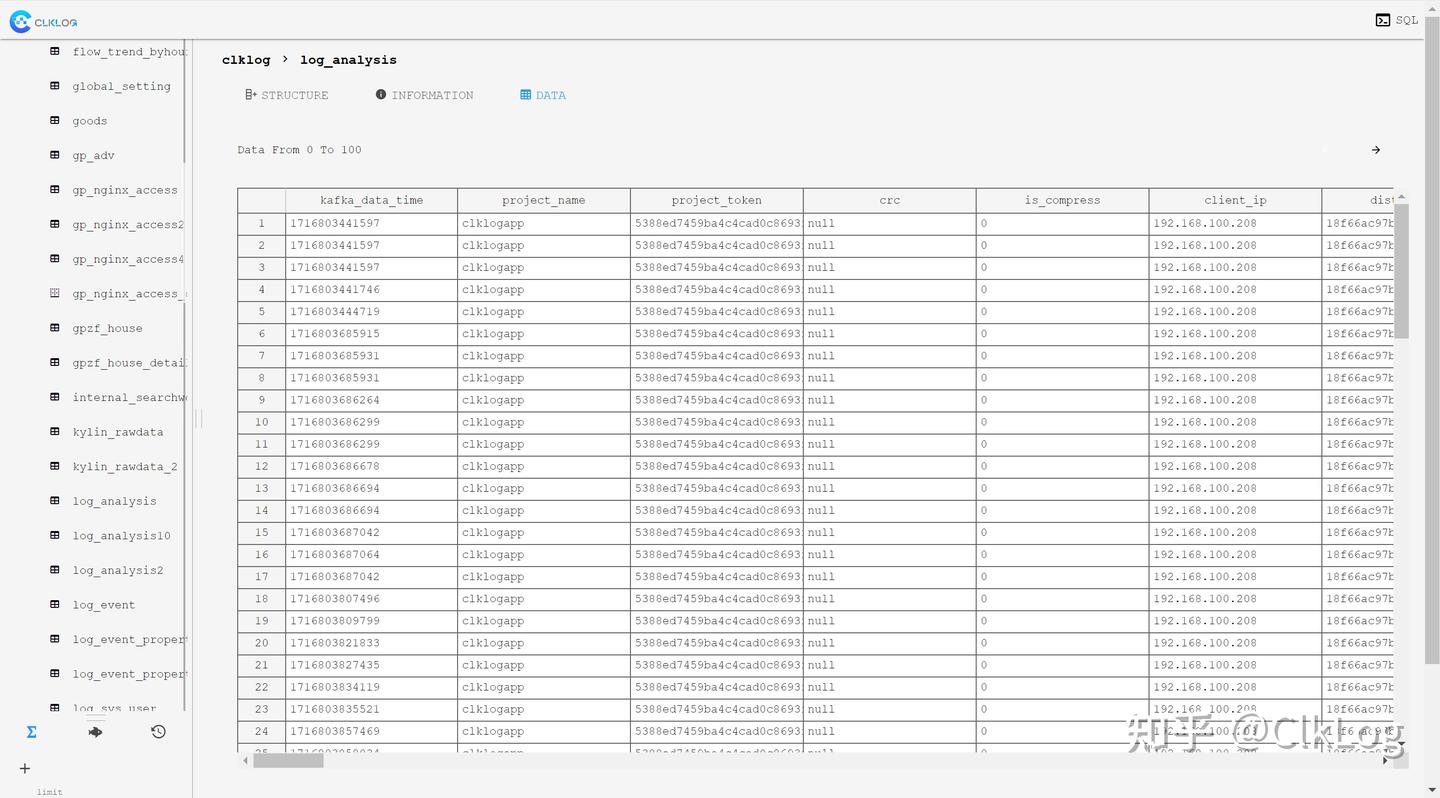Click the table icon beside gp_nginx_access2
Screen dimensions: 1440x798
tap(55, 224)
